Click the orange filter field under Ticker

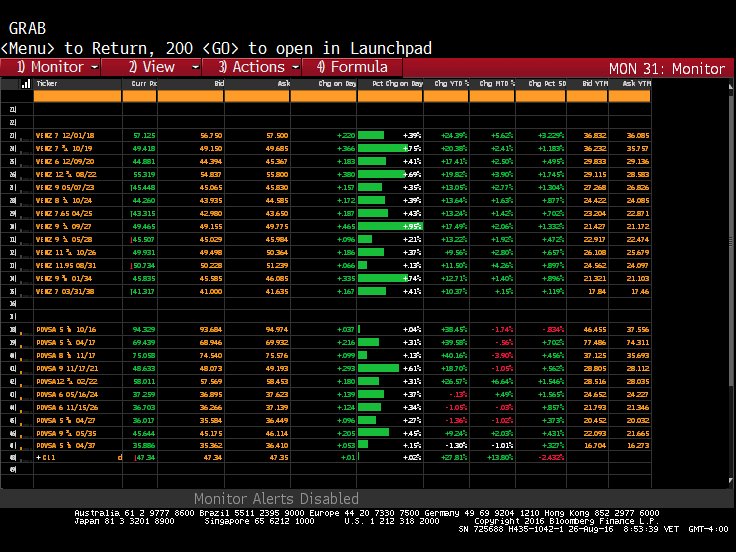pyautogui.click(x=77, y=96)
